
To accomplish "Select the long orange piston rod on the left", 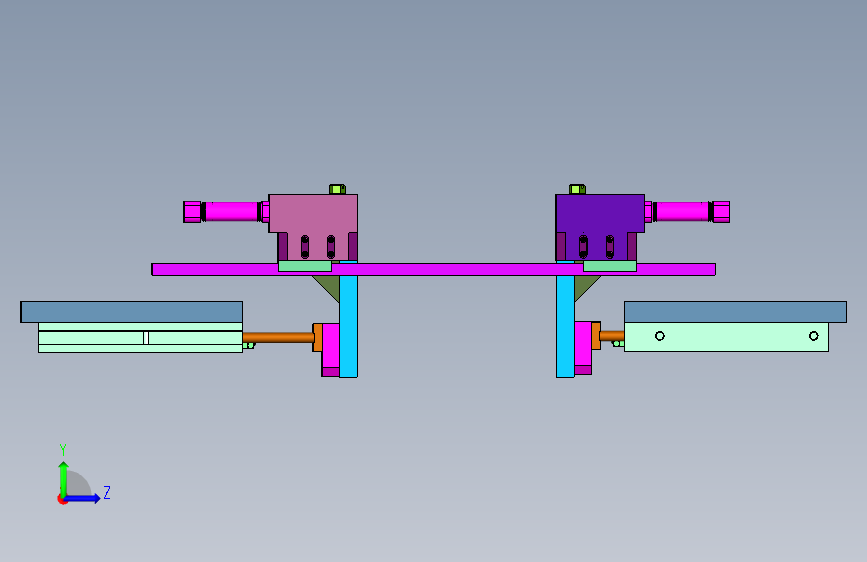I will [x=278, y=337].
